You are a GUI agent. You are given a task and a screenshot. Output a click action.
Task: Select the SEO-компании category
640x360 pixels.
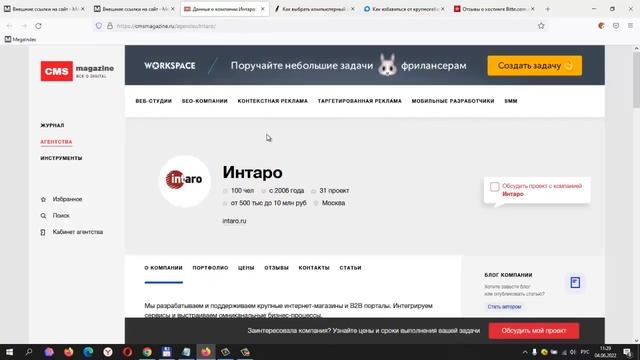(204, 101)
